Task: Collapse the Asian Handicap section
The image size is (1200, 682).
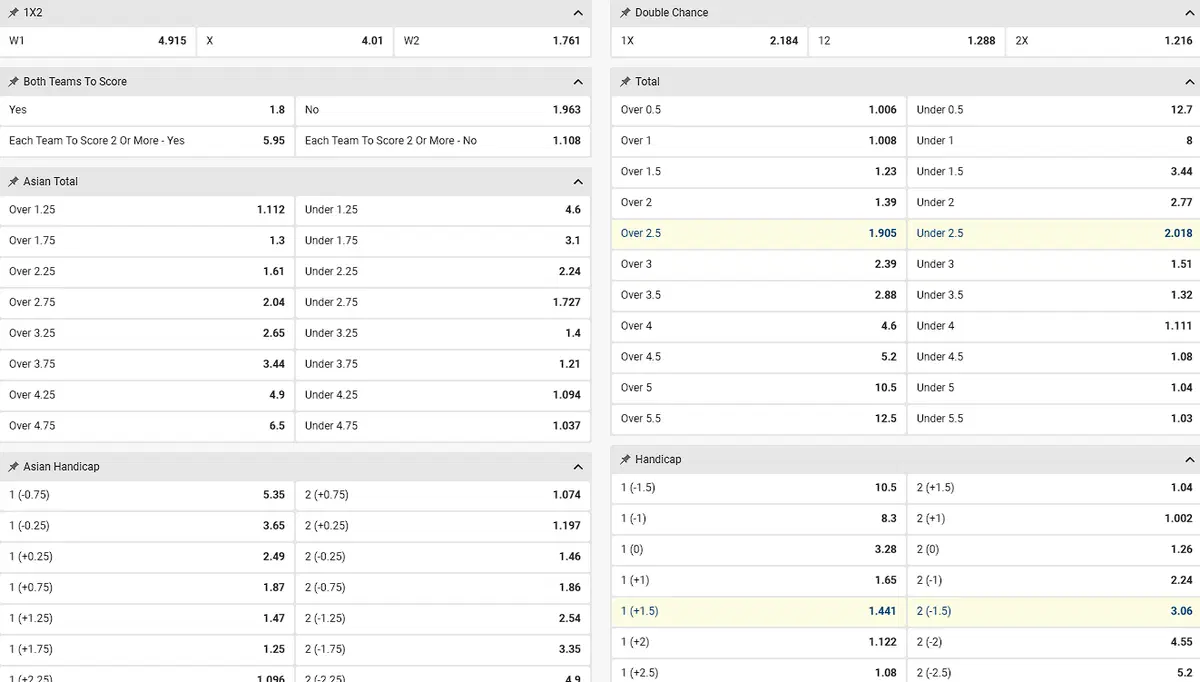Action: click(x=578, y=467)
